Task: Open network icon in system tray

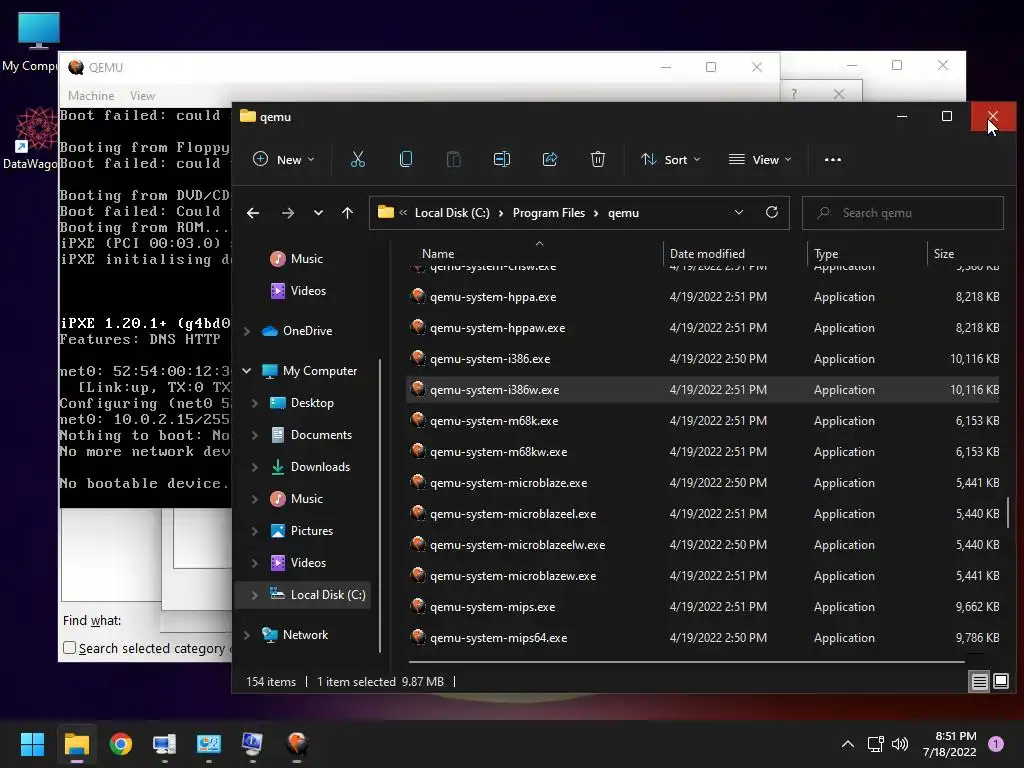Action: coord(875,744)
